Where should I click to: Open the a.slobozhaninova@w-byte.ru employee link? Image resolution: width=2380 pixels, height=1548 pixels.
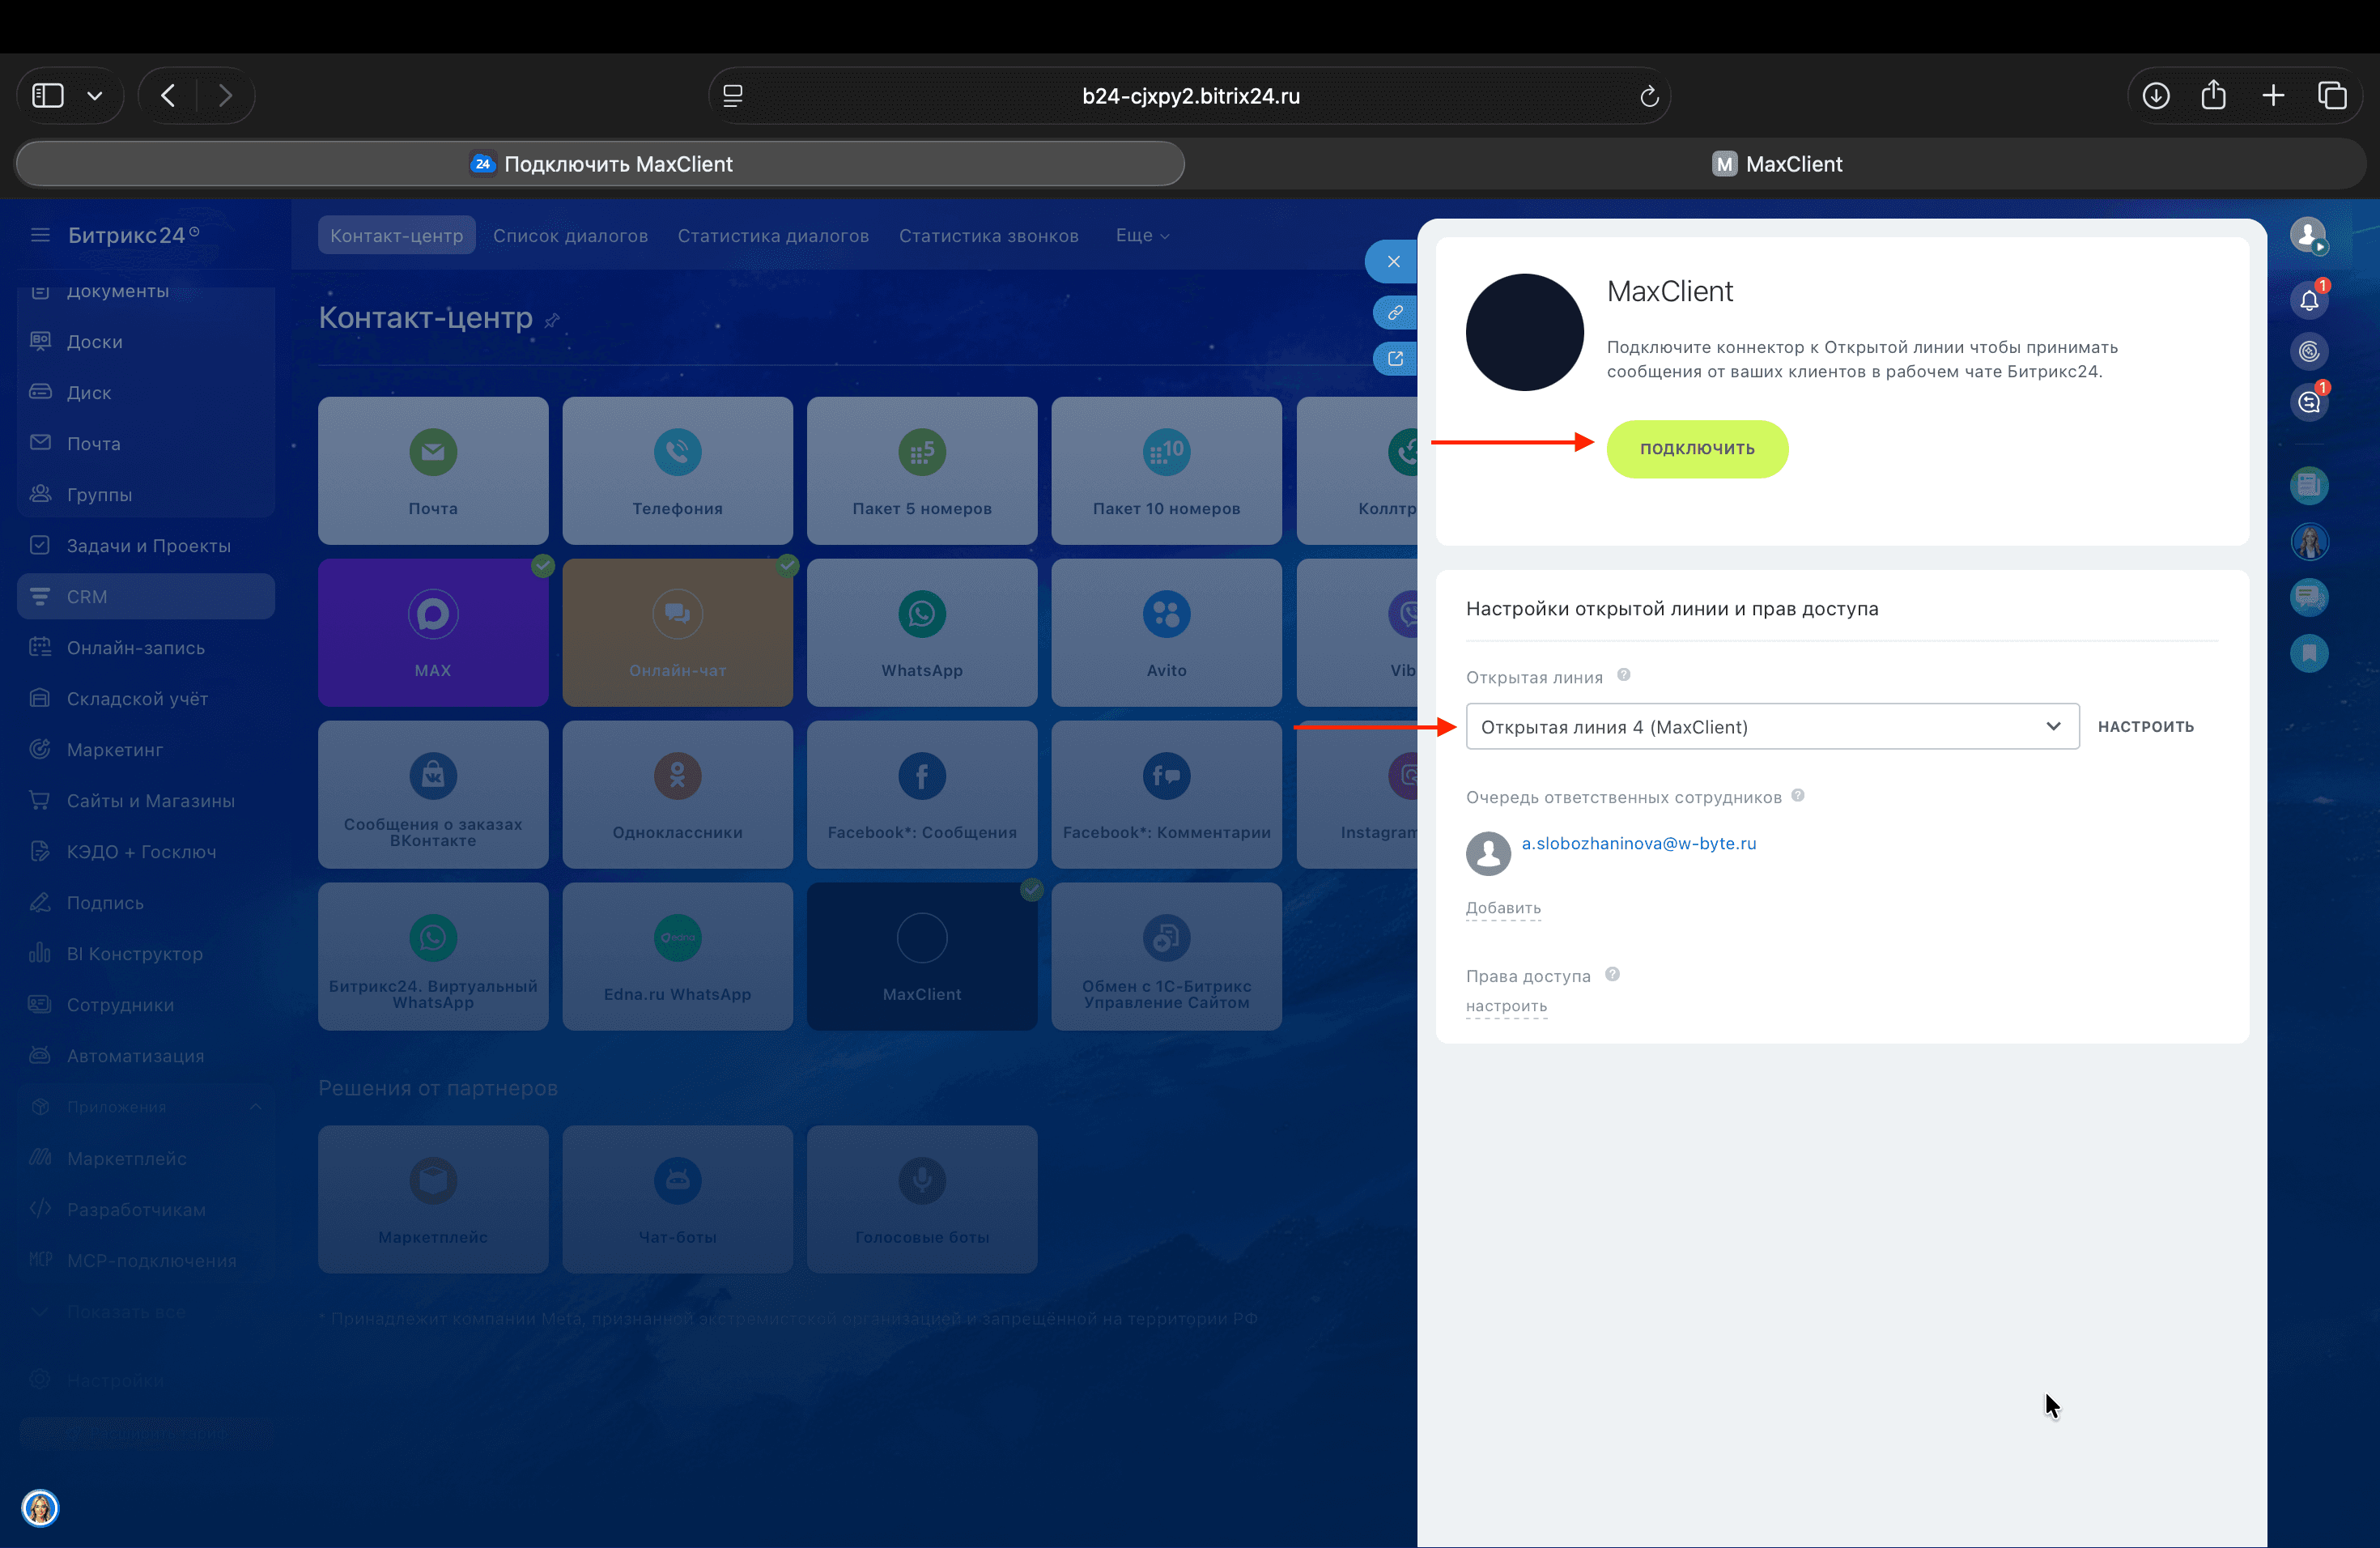tap(1638, 843)
